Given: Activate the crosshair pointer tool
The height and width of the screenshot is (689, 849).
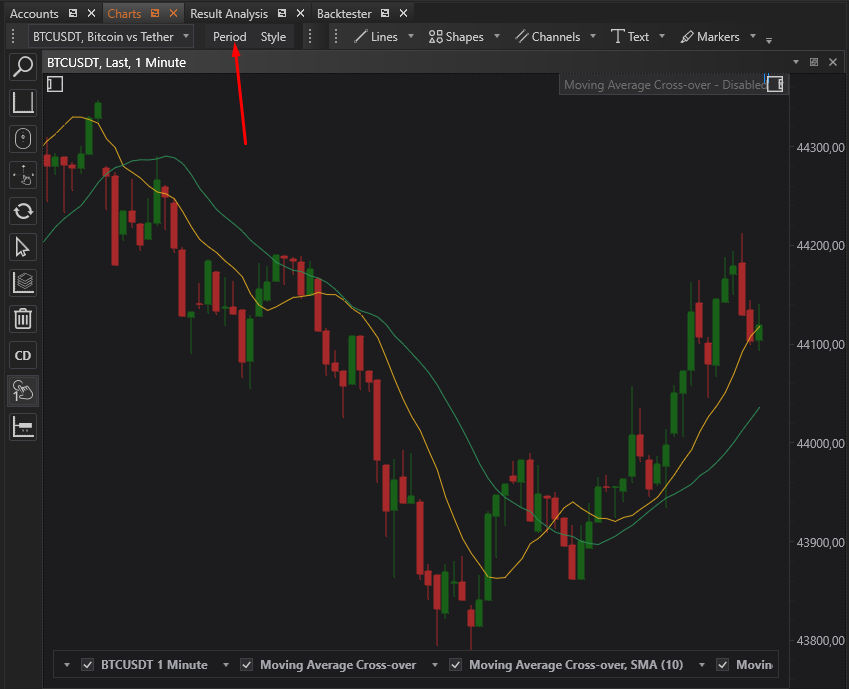Looking at the screenshot, I should (22, 139).
